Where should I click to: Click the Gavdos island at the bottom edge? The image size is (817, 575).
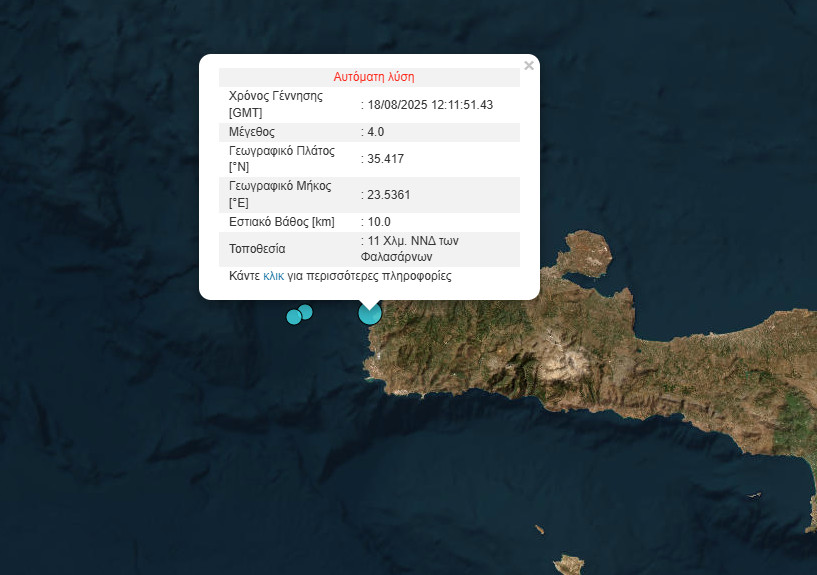569,565
